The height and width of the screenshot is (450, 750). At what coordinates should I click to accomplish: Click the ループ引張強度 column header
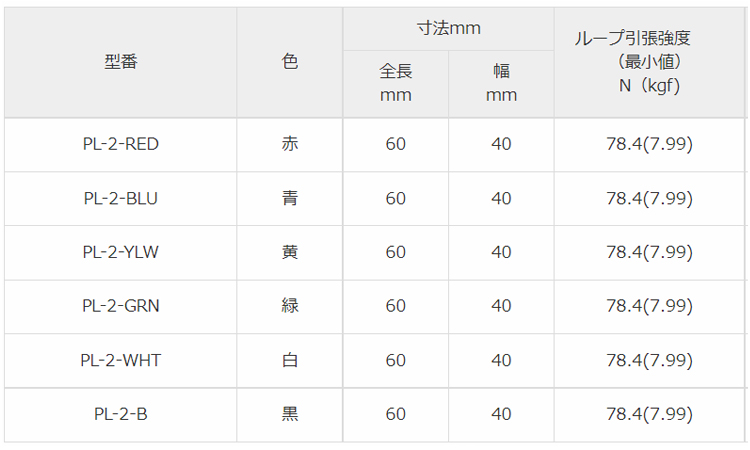point(647,62)
